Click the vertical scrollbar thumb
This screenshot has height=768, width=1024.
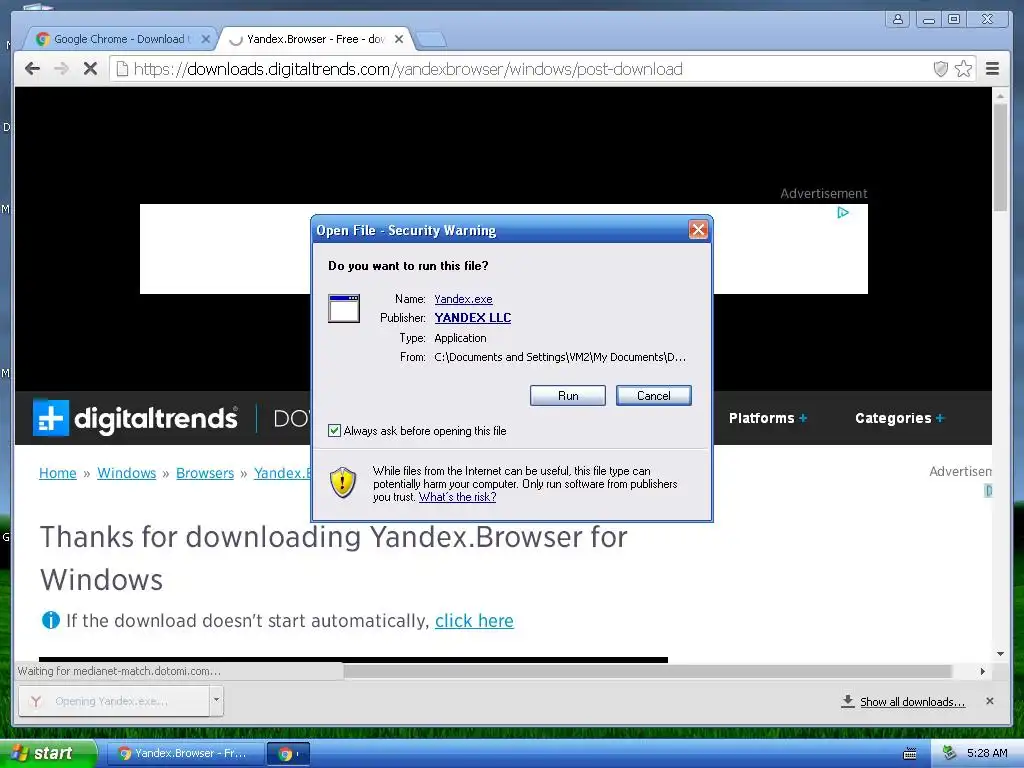tap(1000, 157)
